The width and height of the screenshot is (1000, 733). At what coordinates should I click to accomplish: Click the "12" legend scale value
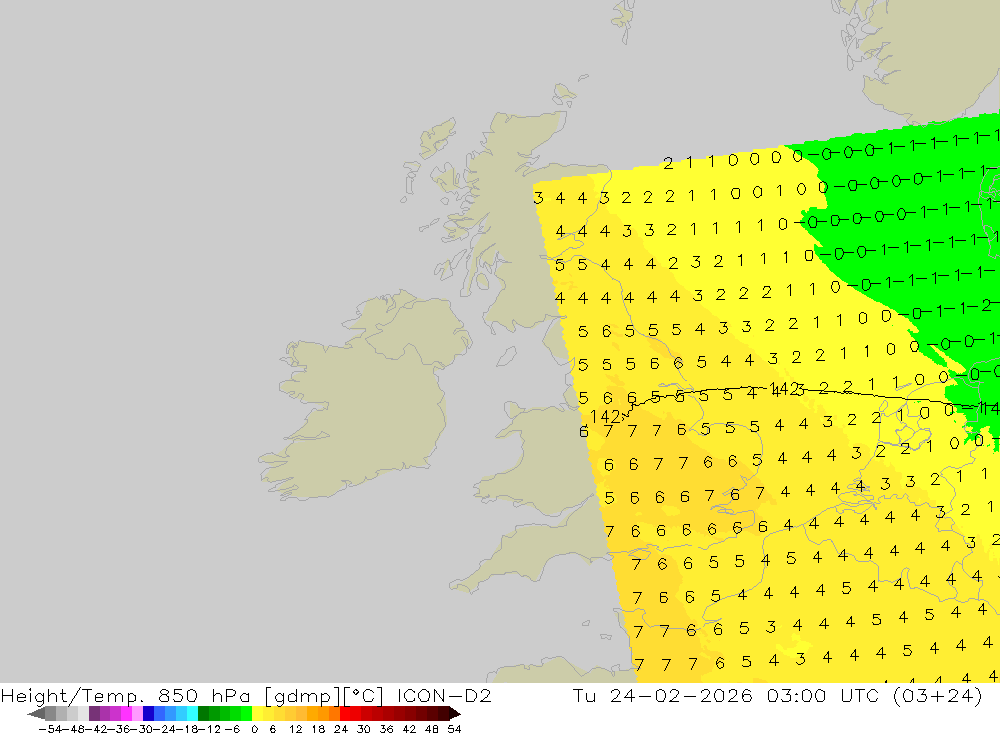pos(296,729)
